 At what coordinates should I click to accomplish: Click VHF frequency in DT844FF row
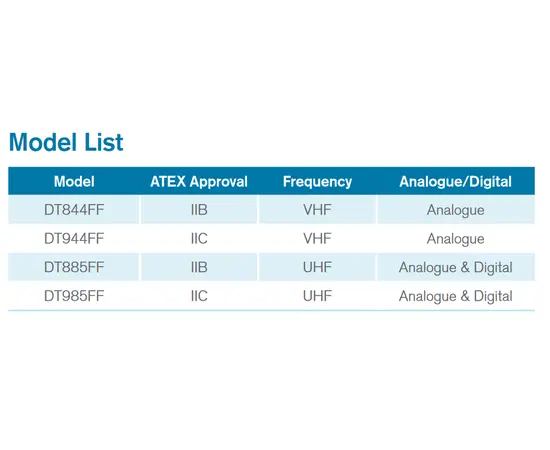click(x=317, y=210)
